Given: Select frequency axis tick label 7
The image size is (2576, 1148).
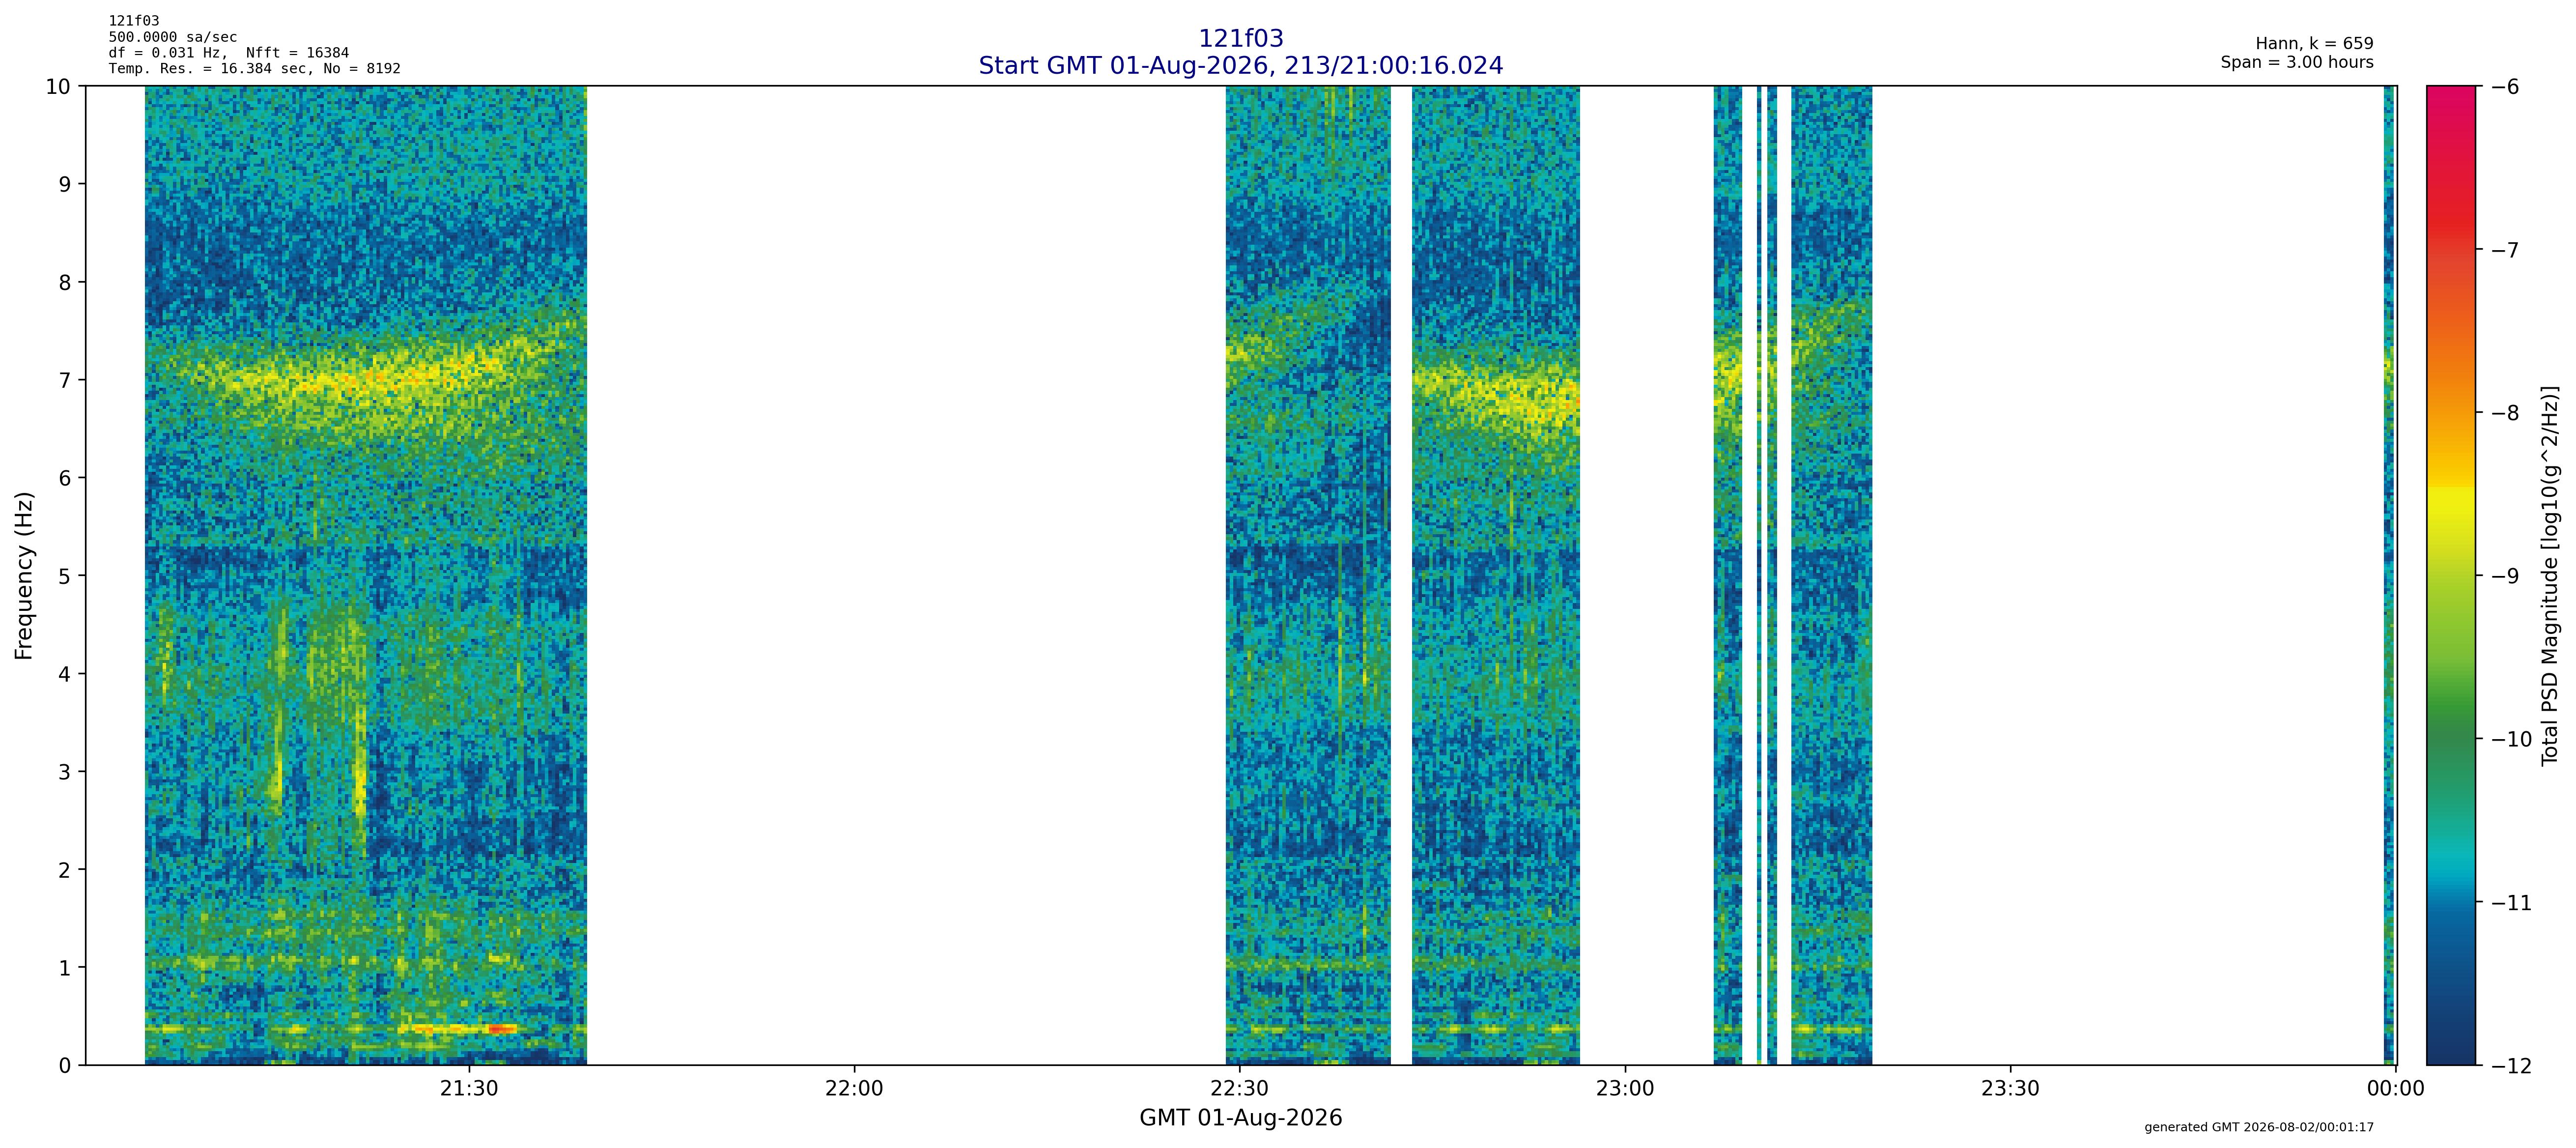Looking at the screenshot, I should tap(65, 381).
